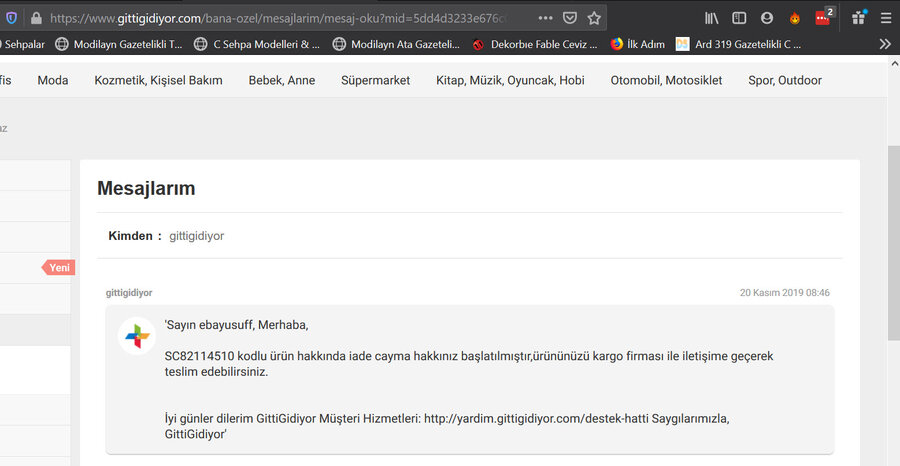
Task: Open the page actions three-dot menu
Action: pos(545,18)
